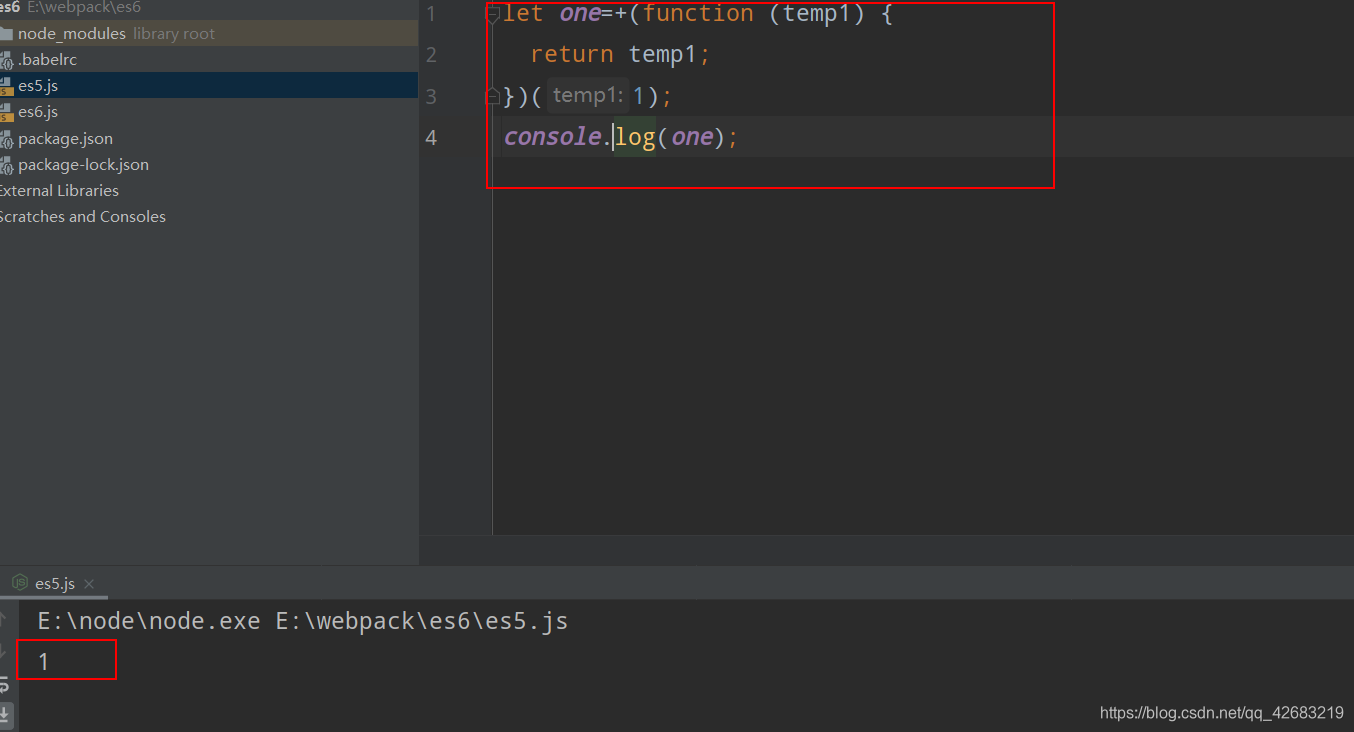This screenshot has height=732, width=1354.
Task: Click the down arrow in the run console toolbar
Action: 3,650
